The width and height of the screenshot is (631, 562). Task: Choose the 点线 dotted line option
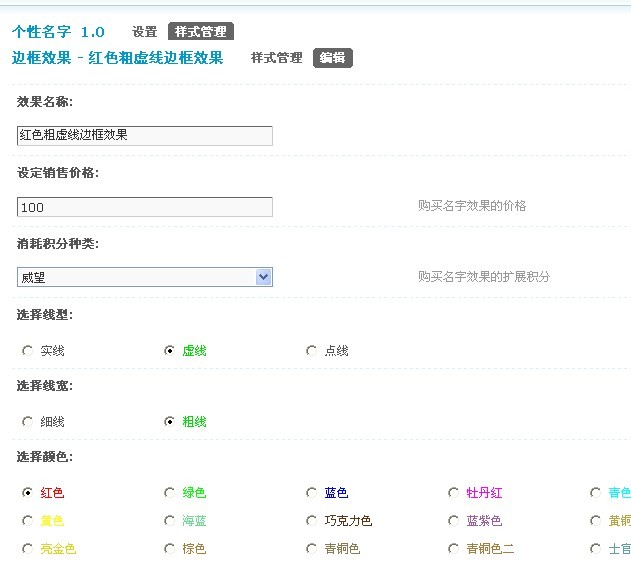click(x=312, y=351)
